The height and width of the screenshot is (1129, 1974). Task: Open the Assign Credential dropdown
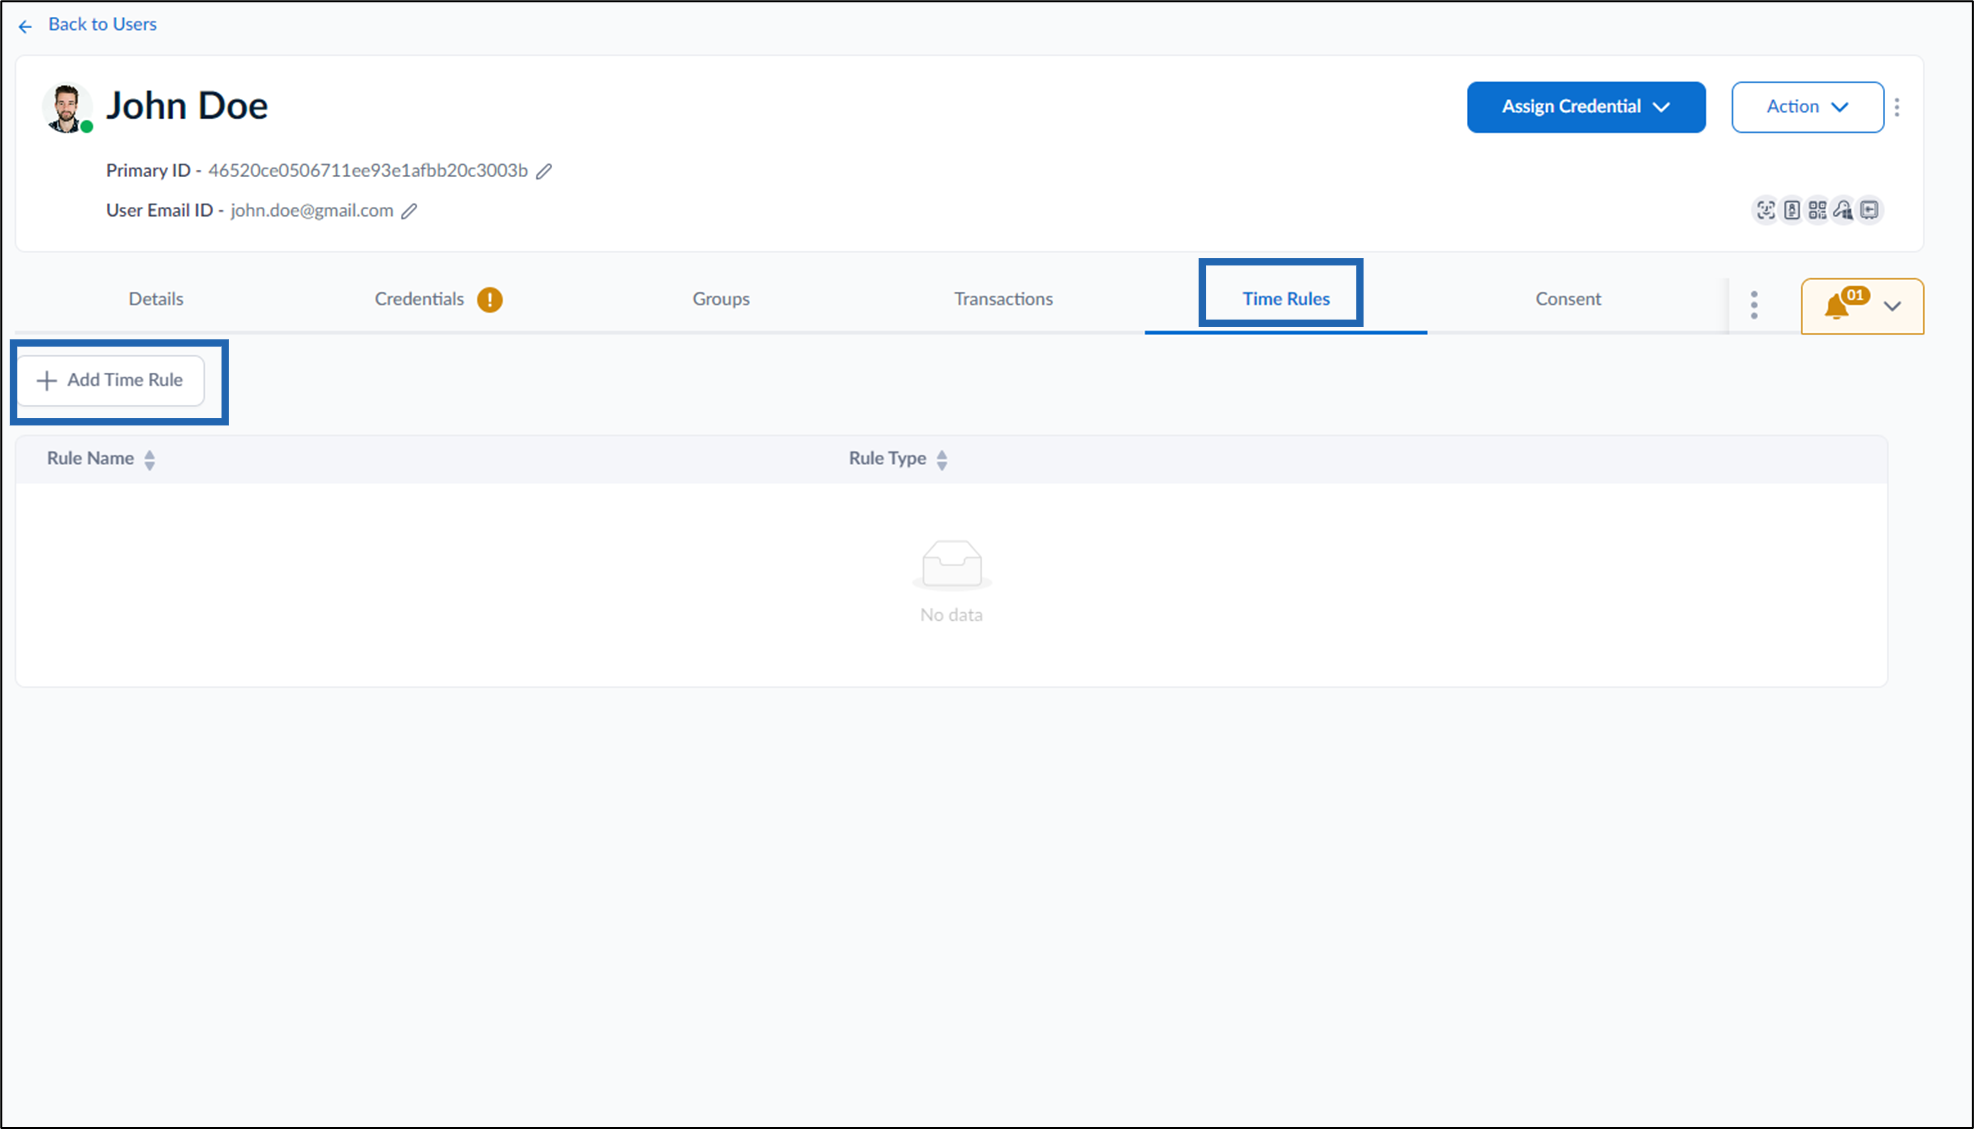[1586, 107]
